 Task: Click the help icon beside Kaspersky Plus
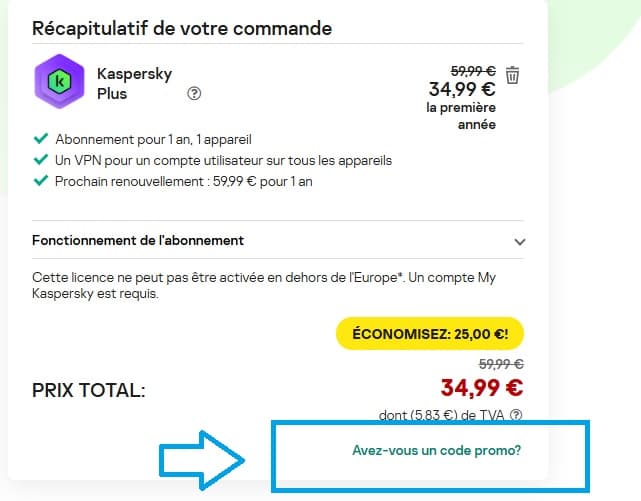194,94
